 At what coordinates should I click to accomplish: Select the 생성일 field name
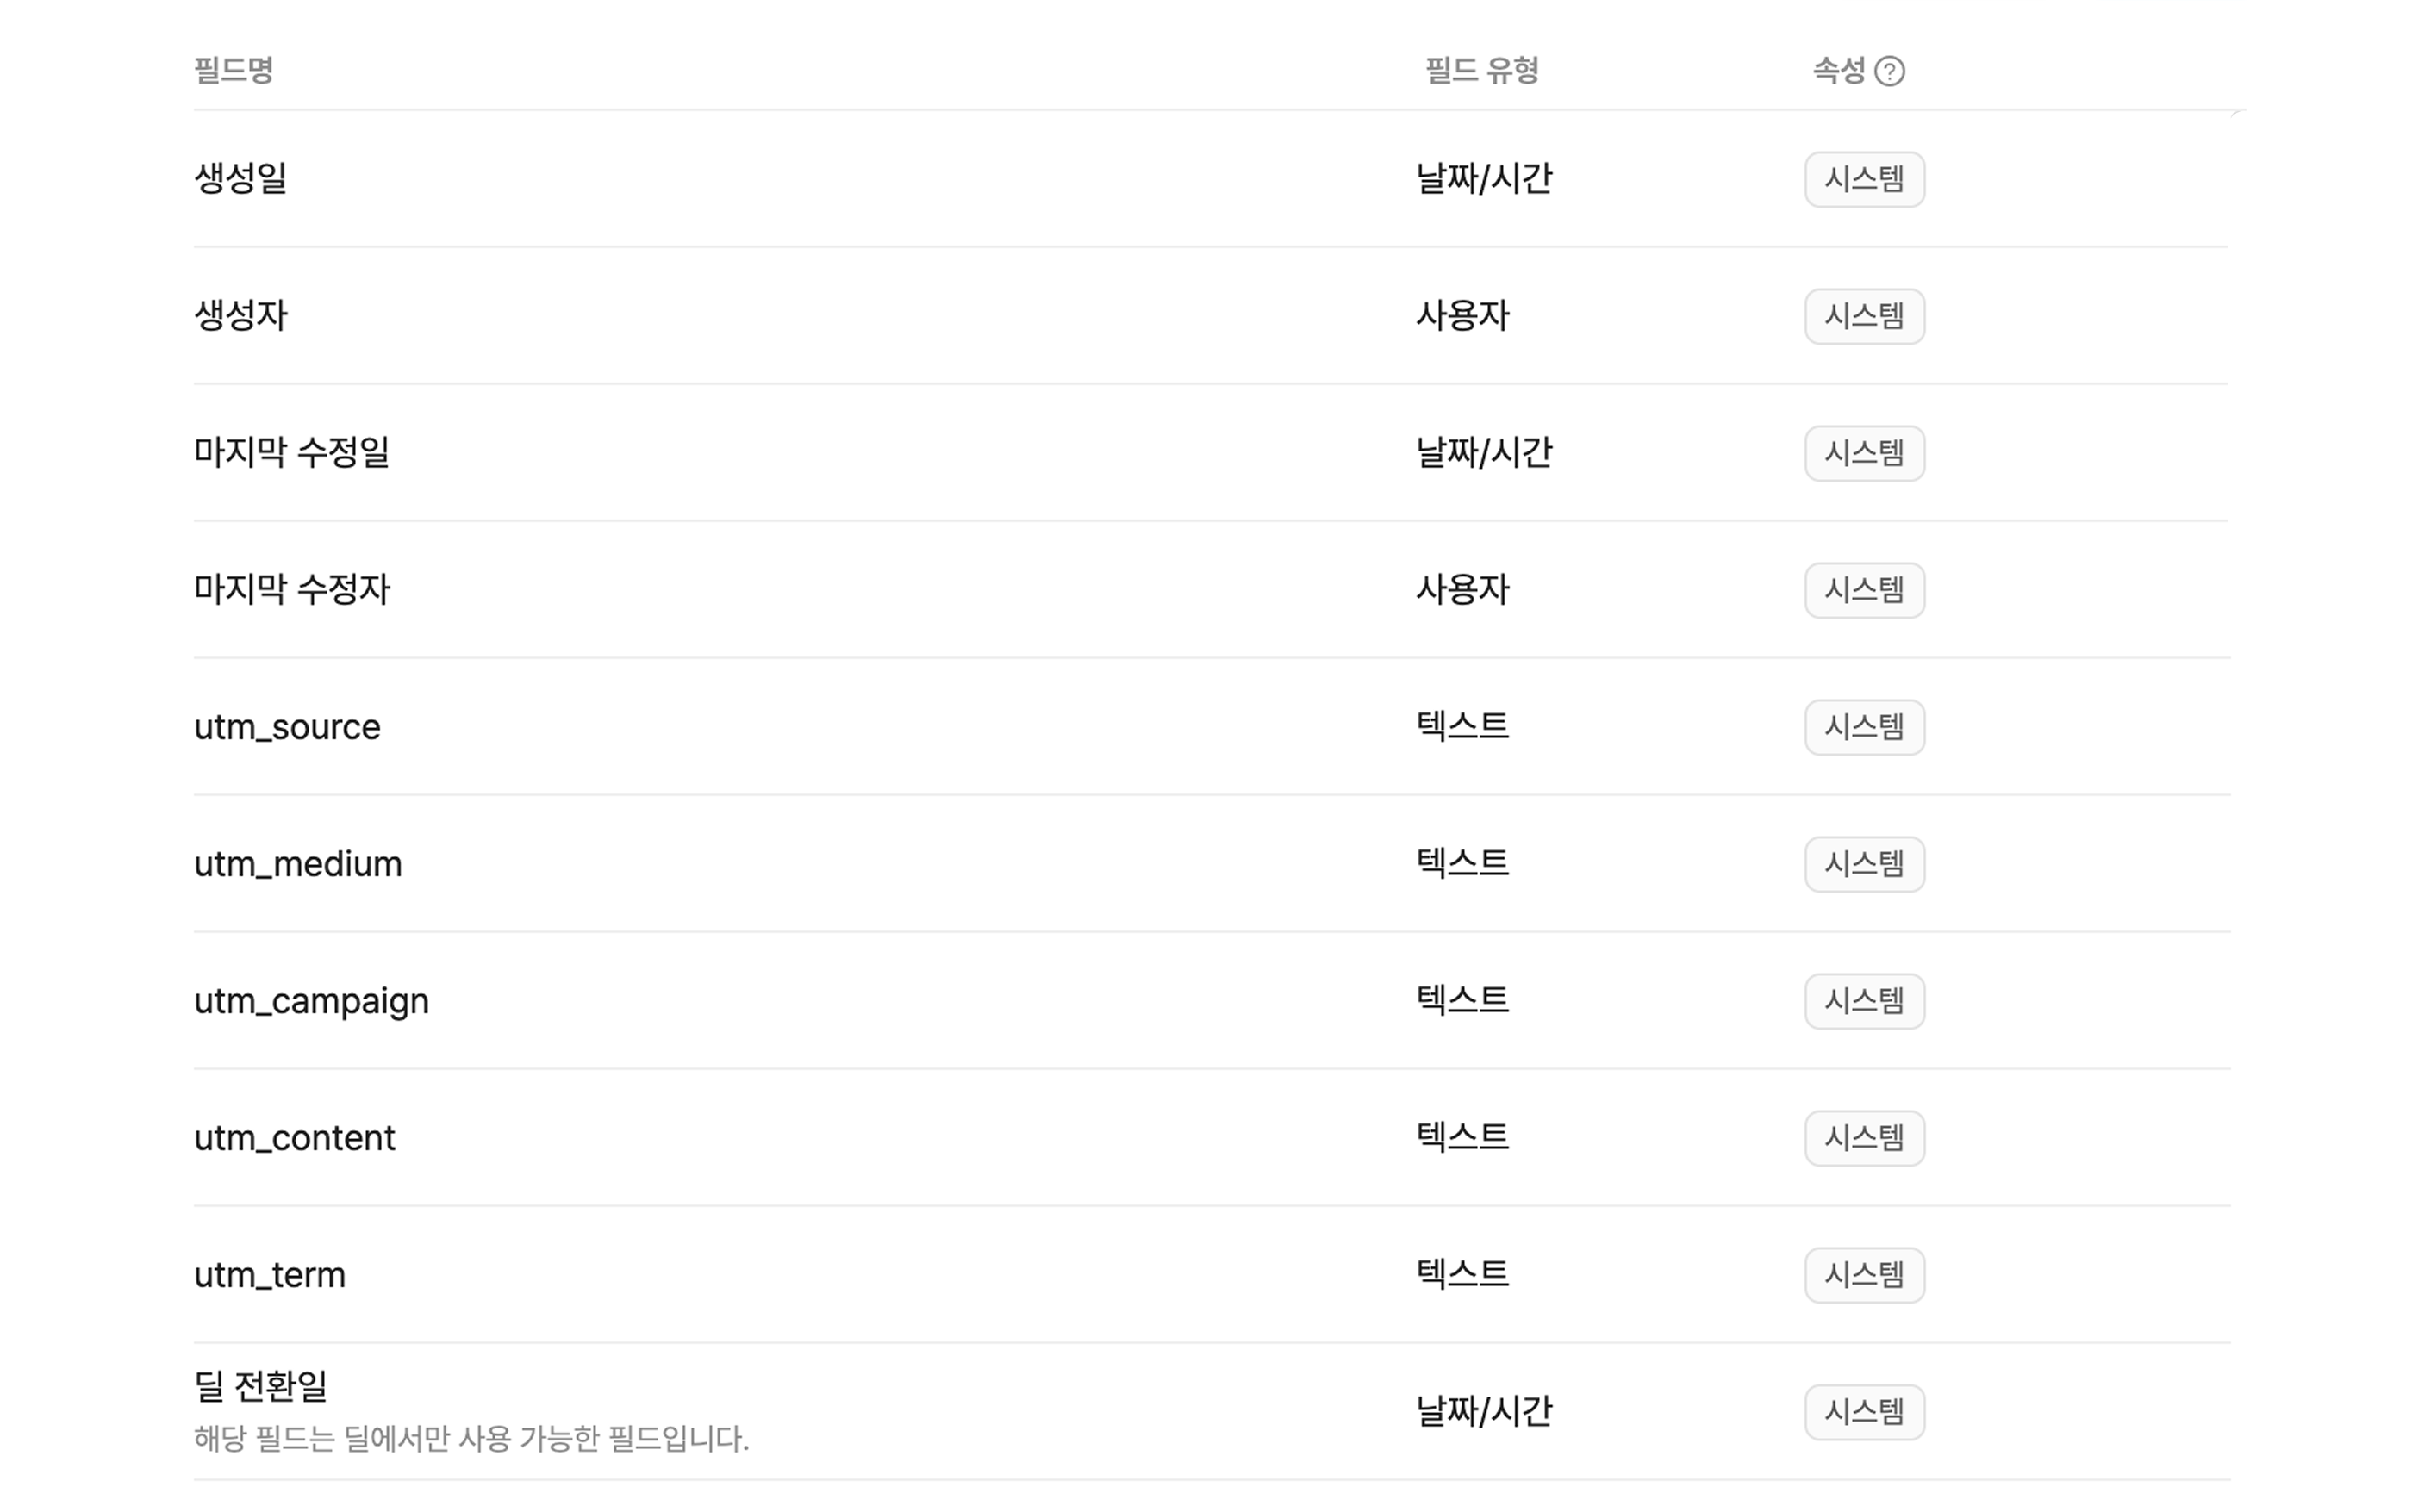pos(240,179)
